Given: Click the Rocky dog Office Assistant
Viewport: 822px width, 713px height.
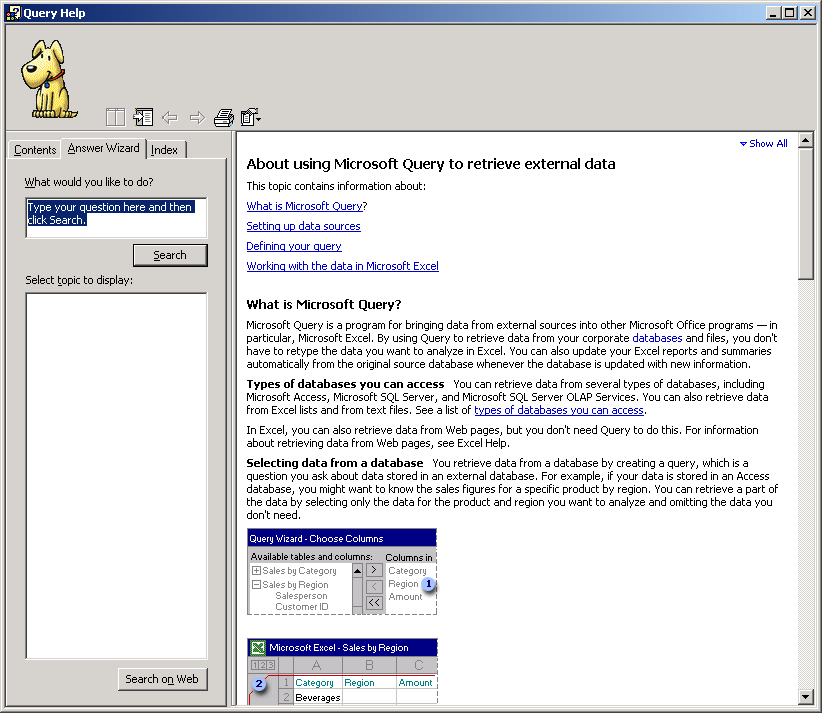Looking at the screenshot, I should 48,79.
